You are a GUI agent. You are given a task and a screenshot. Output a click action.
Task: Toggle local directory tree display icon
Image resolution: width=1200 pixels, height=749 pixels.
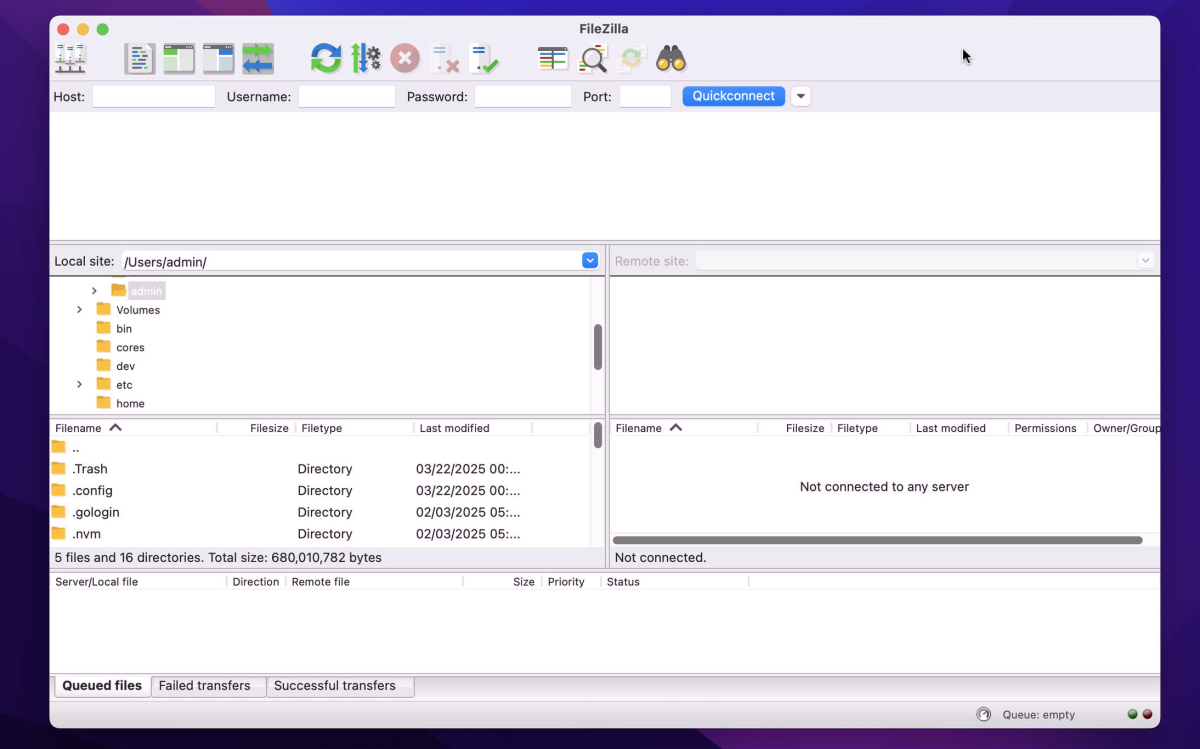pos(179,59)
